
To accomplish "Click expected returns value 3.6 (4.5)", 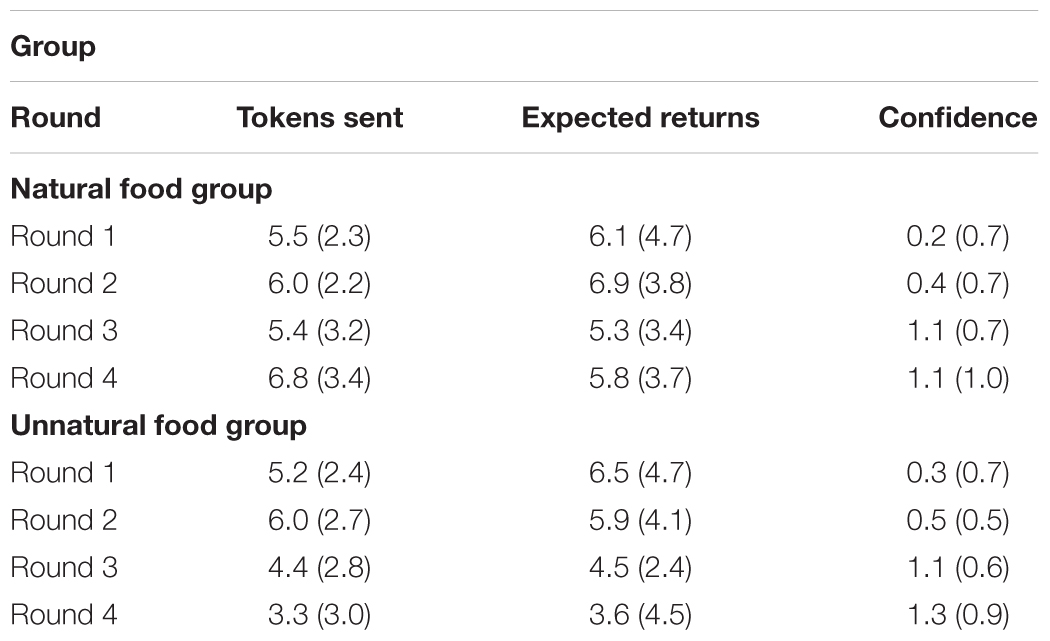I will 640,615.
